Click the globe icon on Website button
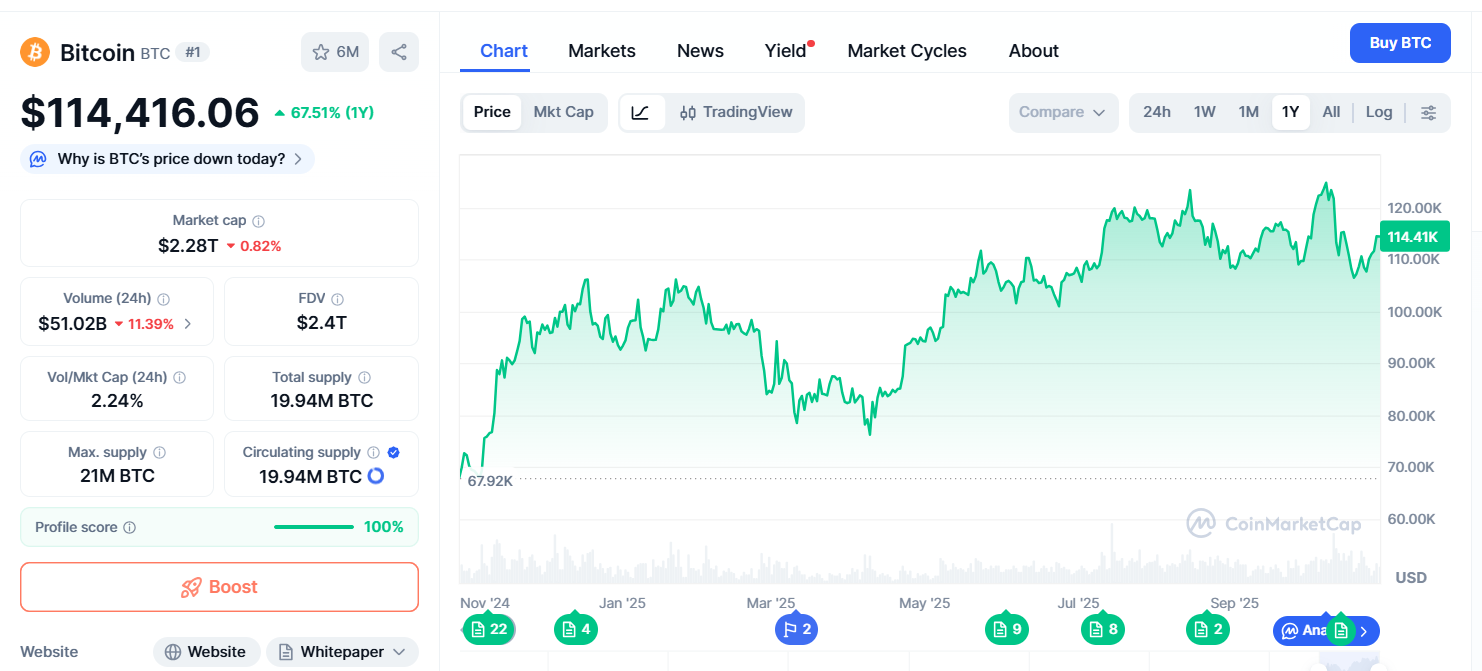This screenshot has height=671, width=1482. (173, 652)
